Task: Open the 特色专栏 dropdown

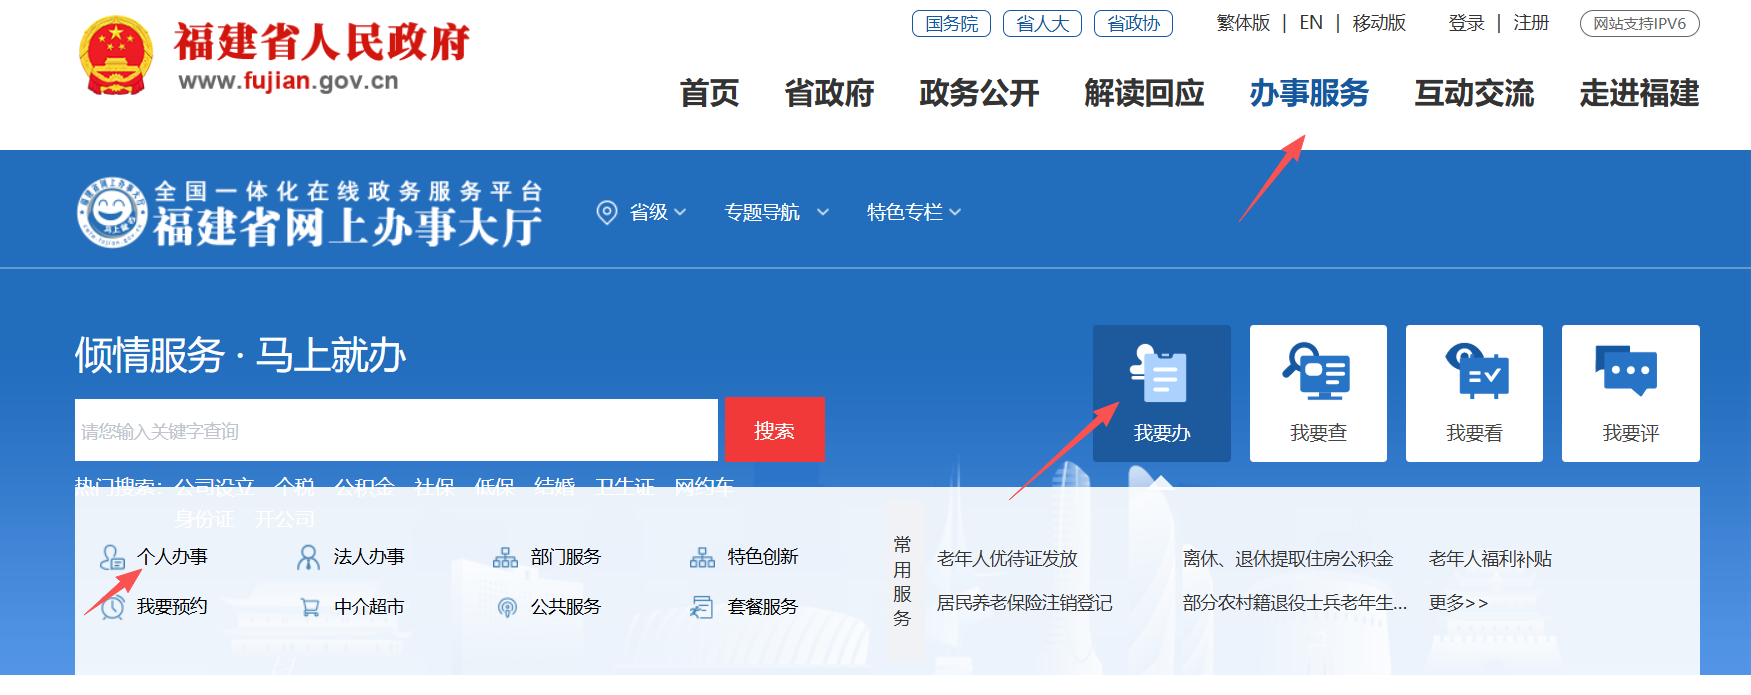Action: [x=913, y=212]
